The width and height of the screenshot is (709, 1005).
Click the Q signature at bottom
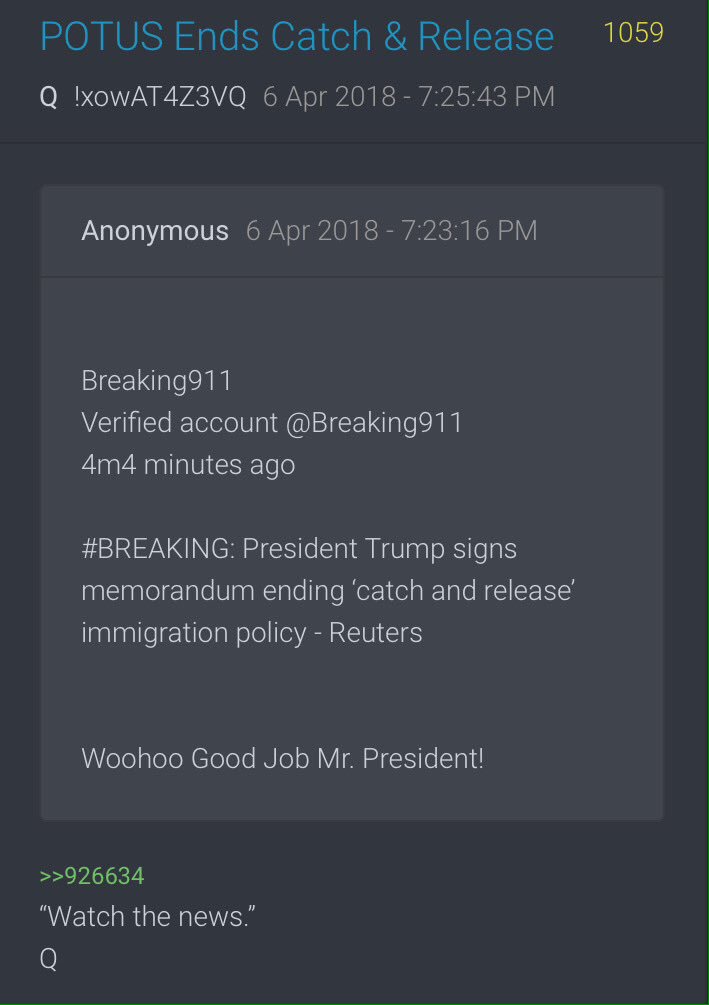click(x=49, y=959)
